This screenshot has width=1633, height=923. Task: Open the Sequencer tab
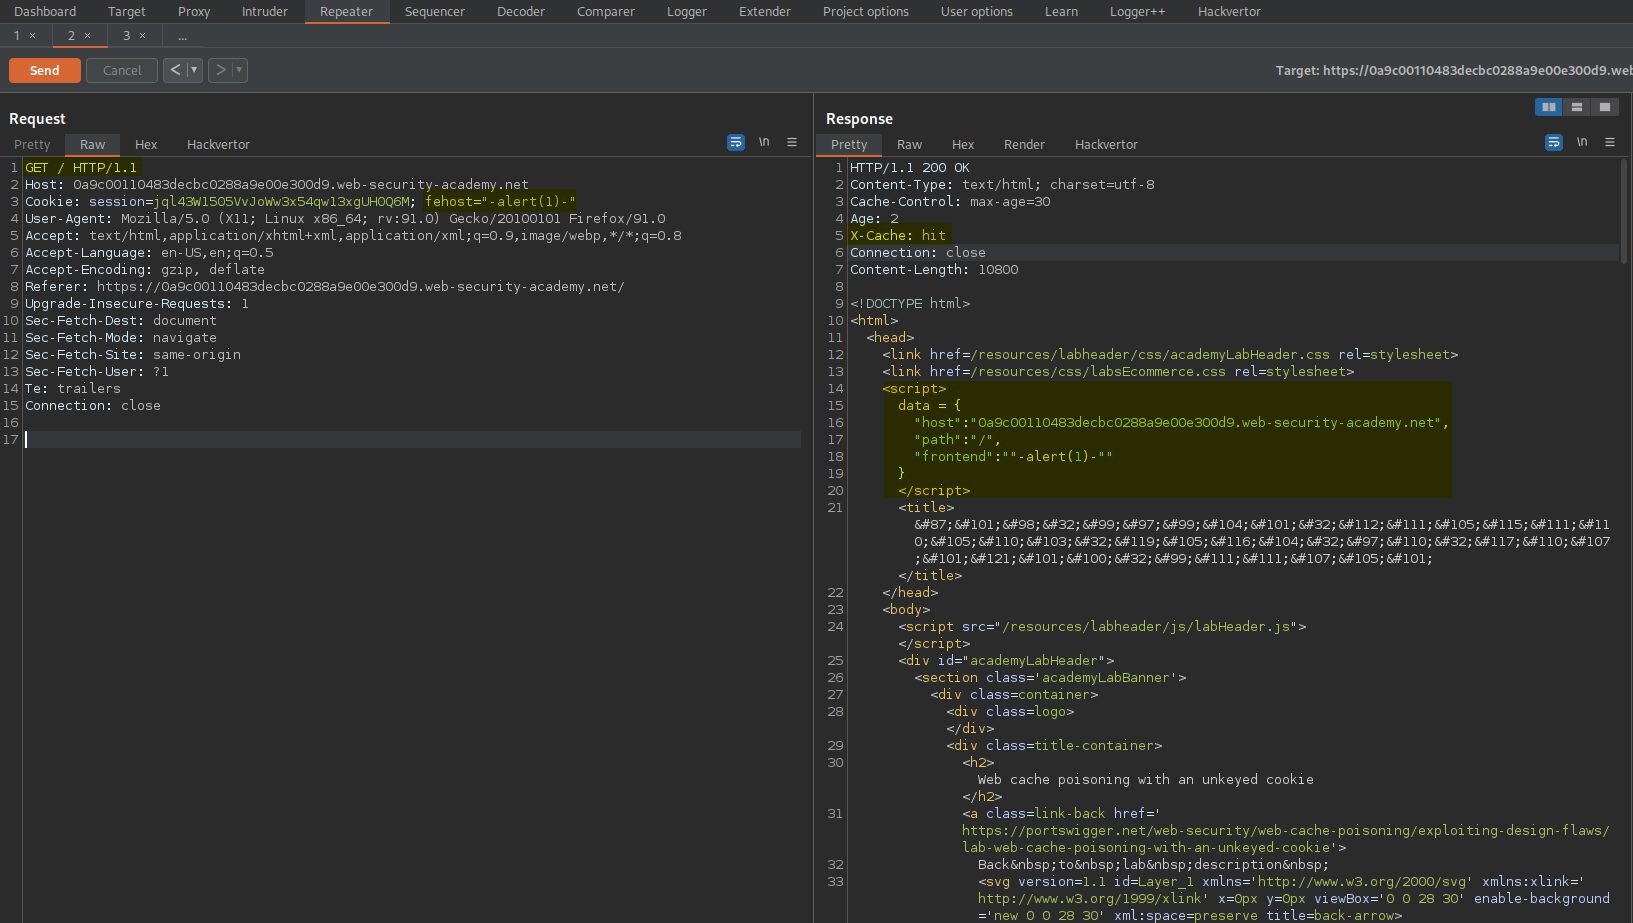[435, 12]
